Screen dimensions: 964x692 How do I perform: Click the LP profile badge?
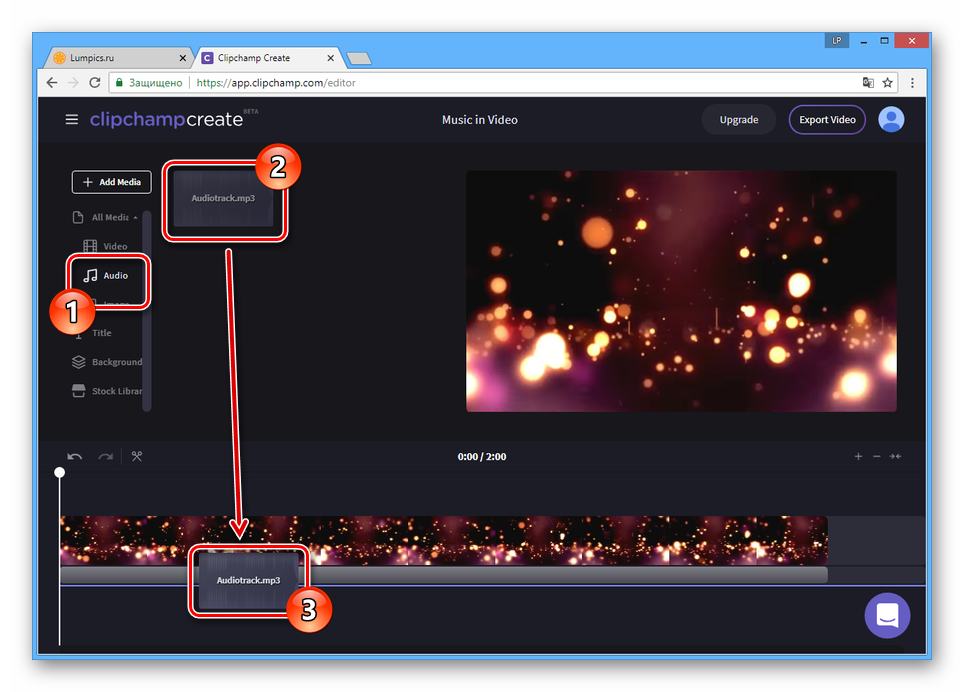[x=837, y=41]
